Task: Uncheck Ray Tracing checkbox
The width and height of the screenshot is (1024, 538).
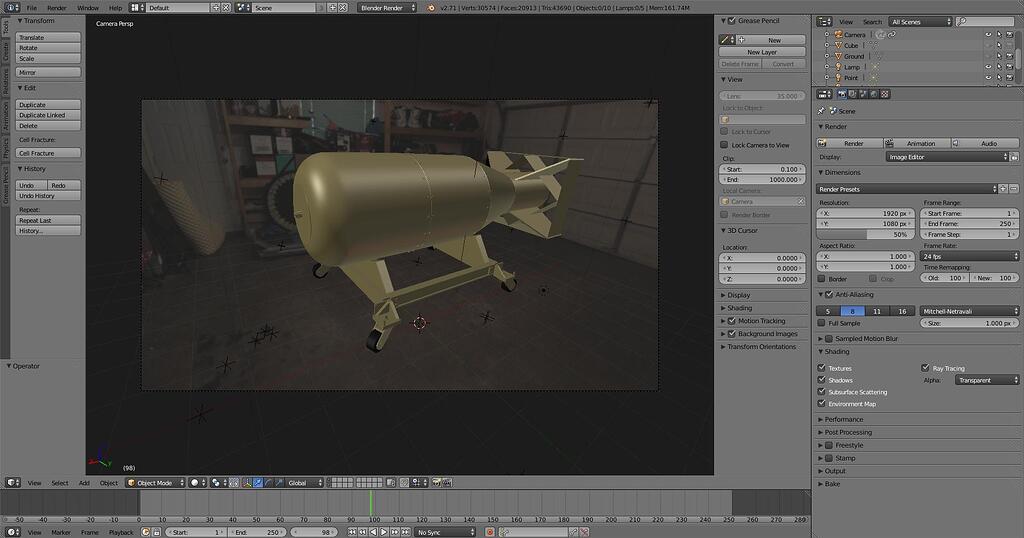Action: click(925, 368)
